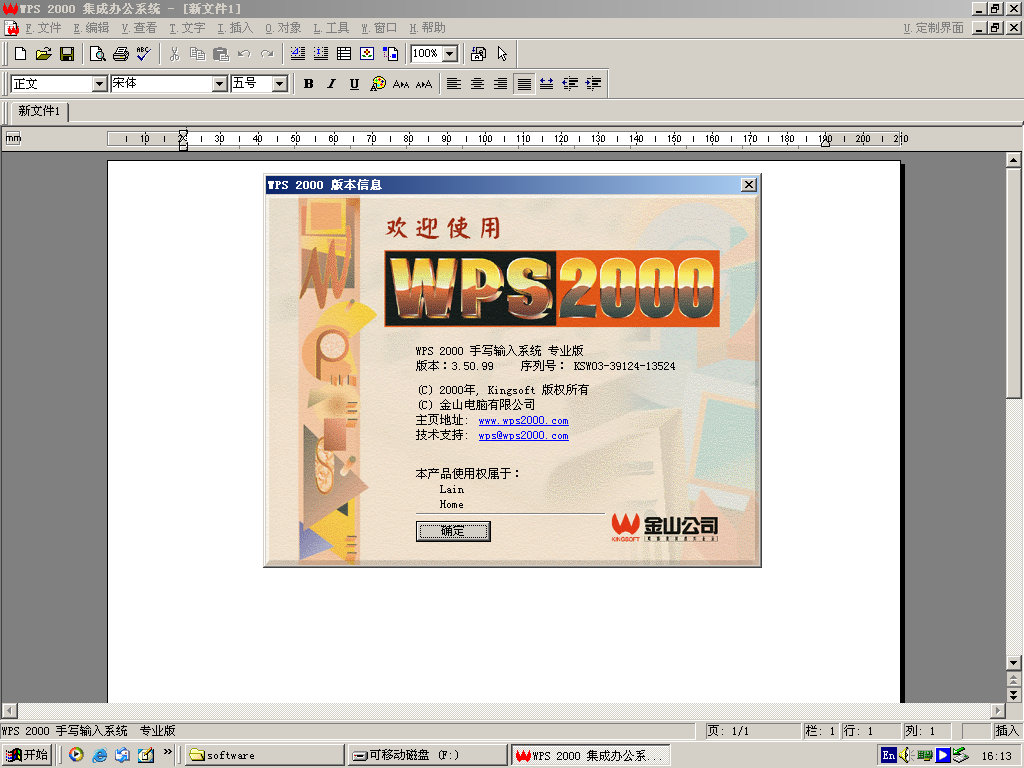The image size is (1024, 768).
Task: Switch to 可移动磁盘 (F:) taskbar button
Action: coord(427,755)
